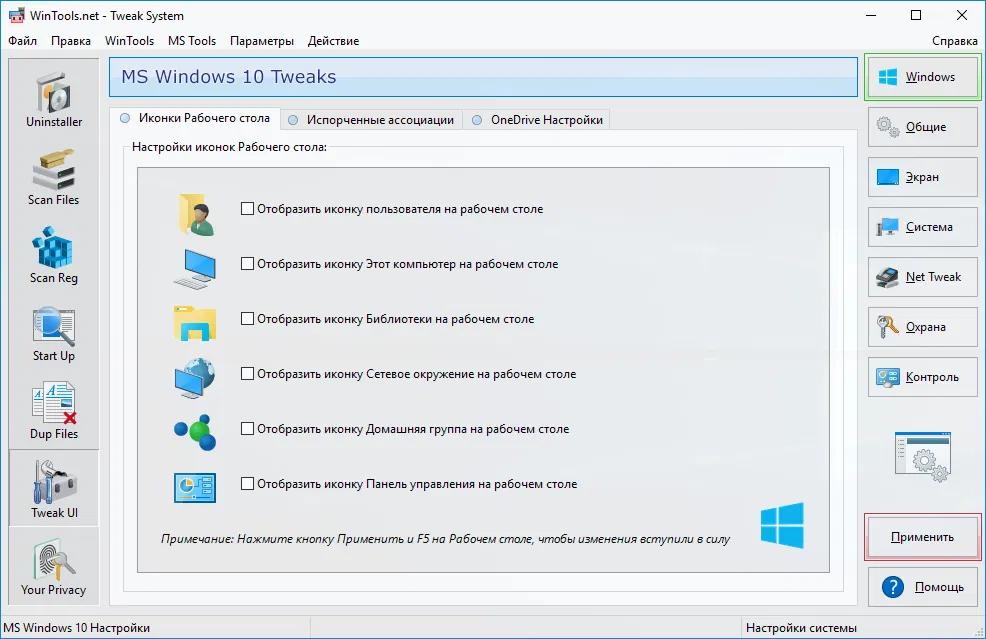The height and width of the screenshot is (639, 986).
Task: Open the Экран settings category
Action: (x=922, y=177)
